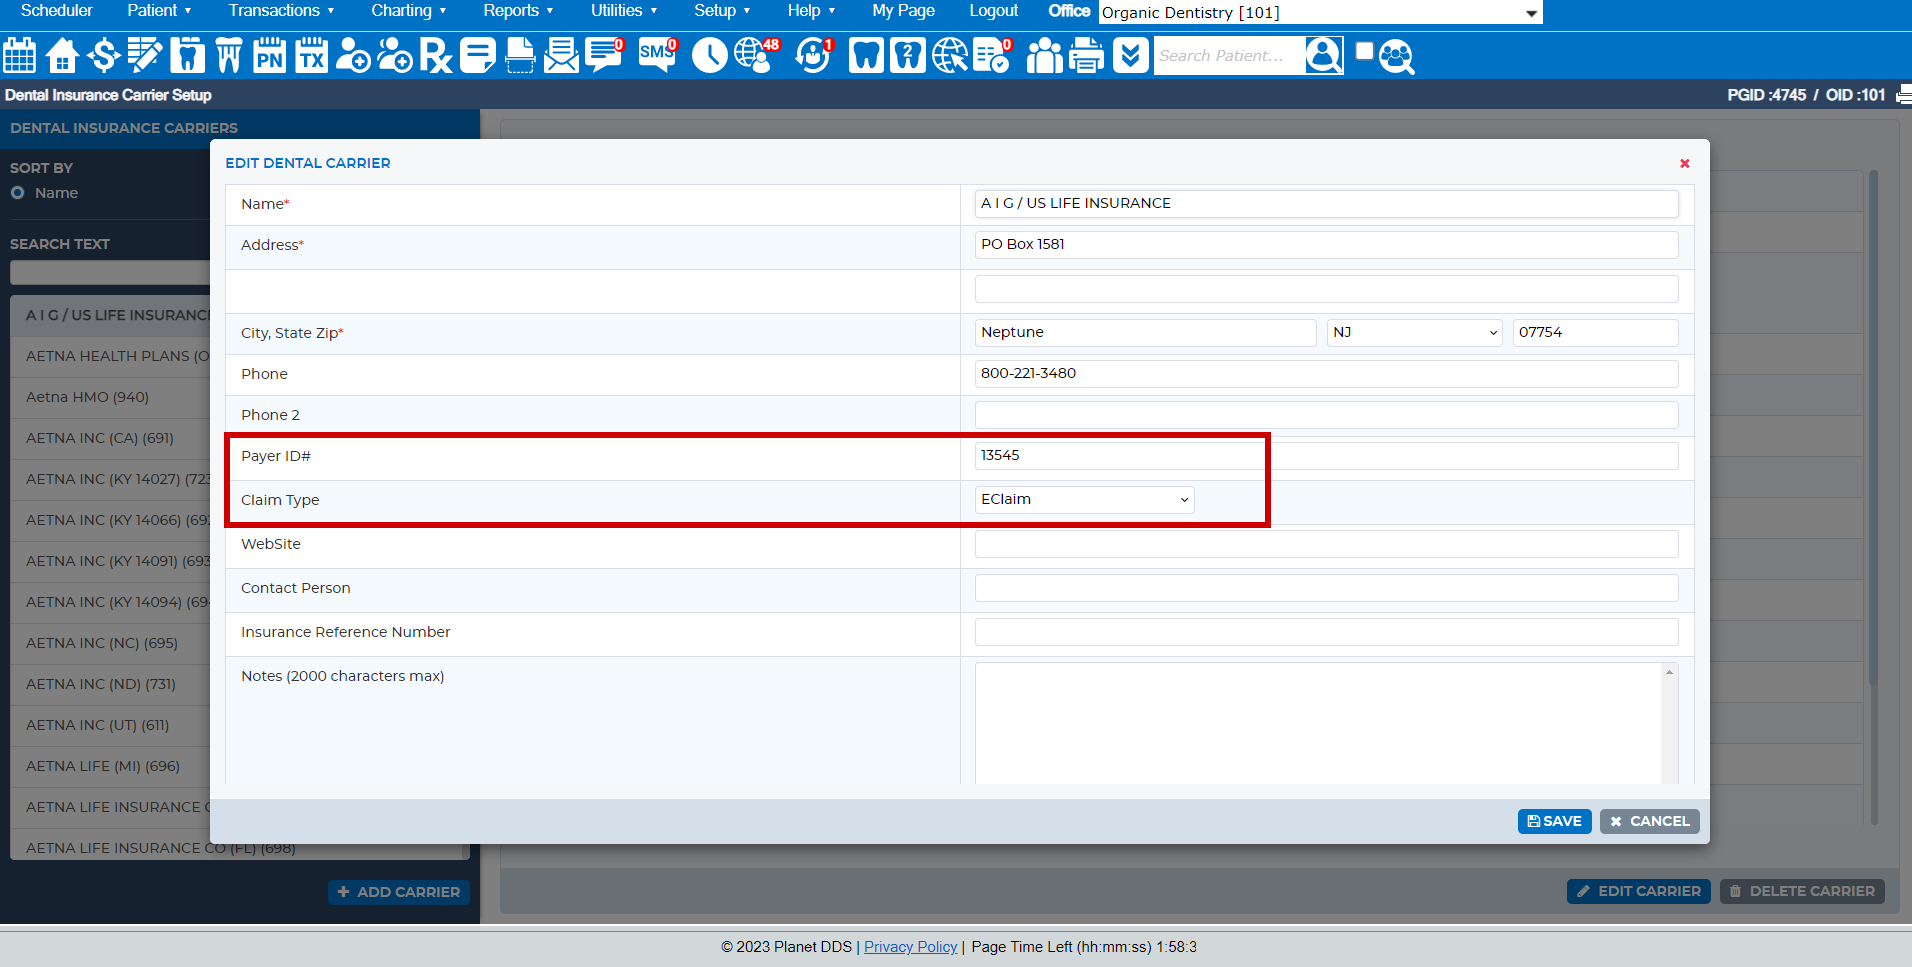
Task: Click the double chevron down icon
Action: 1130,56
